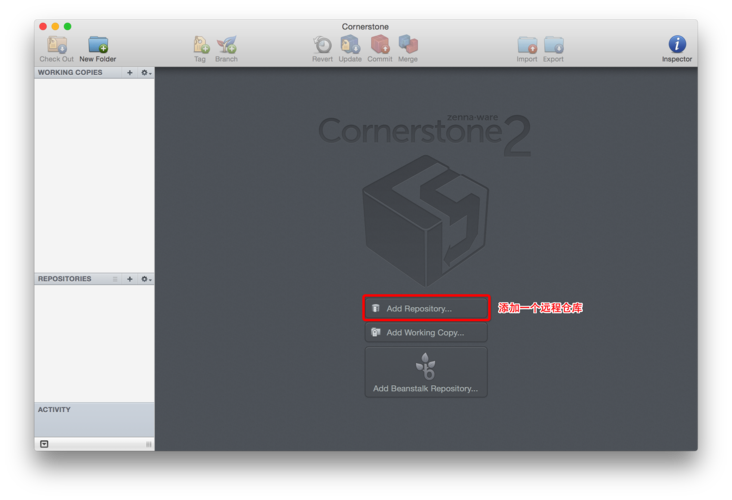Click the Tag toolbar icon

[200, 45]
